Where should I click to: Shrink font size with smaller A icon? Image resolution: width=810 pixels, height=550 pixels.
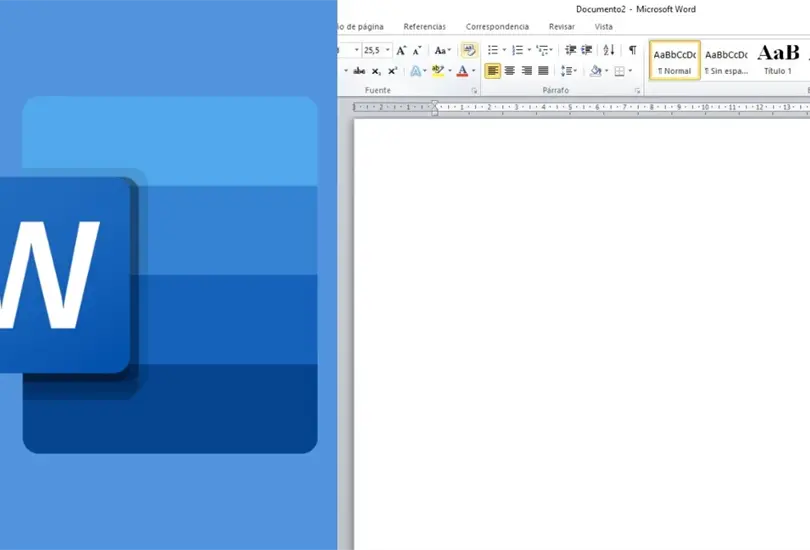click(x=417, y=50)
